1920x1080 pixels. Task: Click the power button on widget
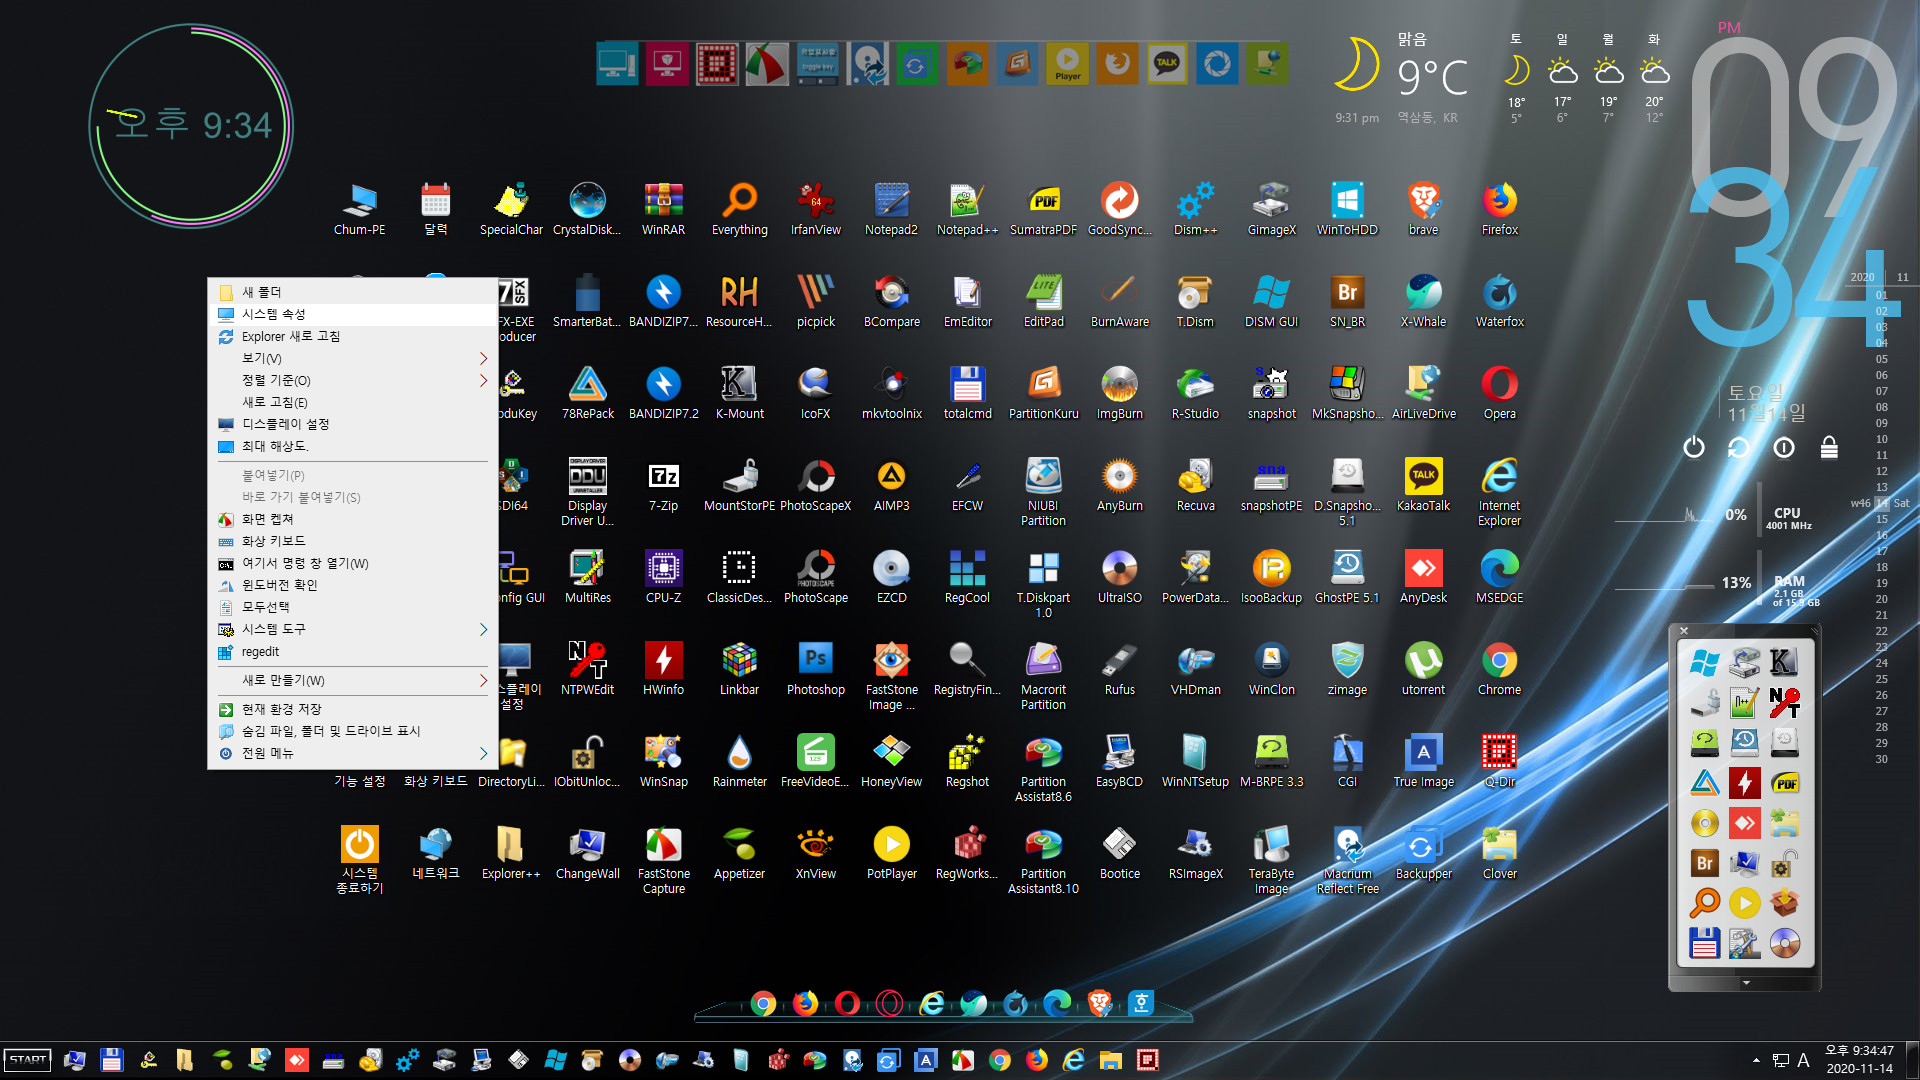click(x=1693, y=447)
